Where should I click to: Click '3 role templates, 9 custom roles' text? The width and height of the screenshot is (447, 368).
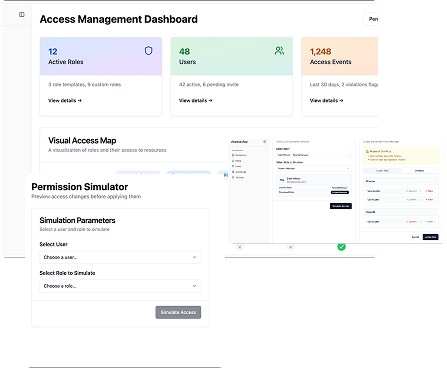click(x=84, y=85)
